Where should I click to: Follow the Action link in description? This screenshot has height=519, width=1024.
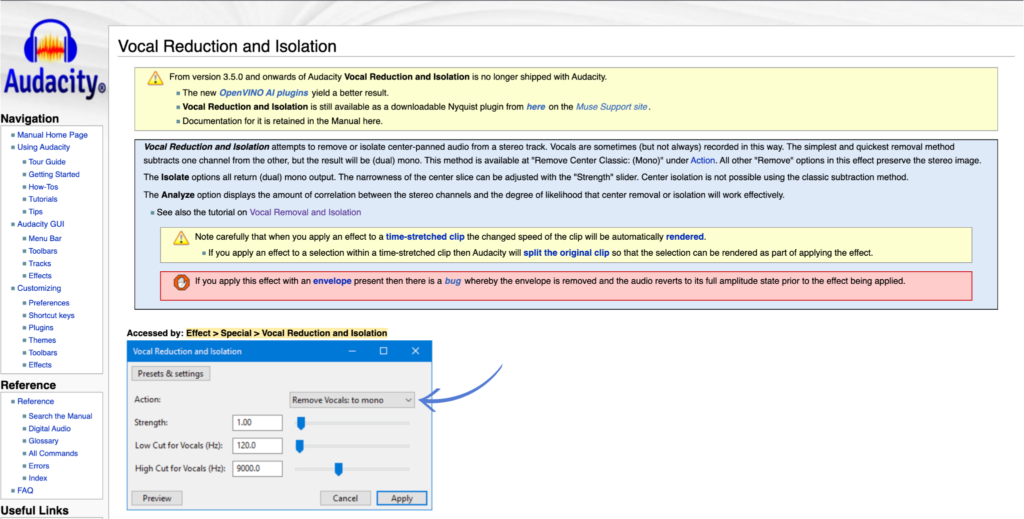[x=703, y=161]
